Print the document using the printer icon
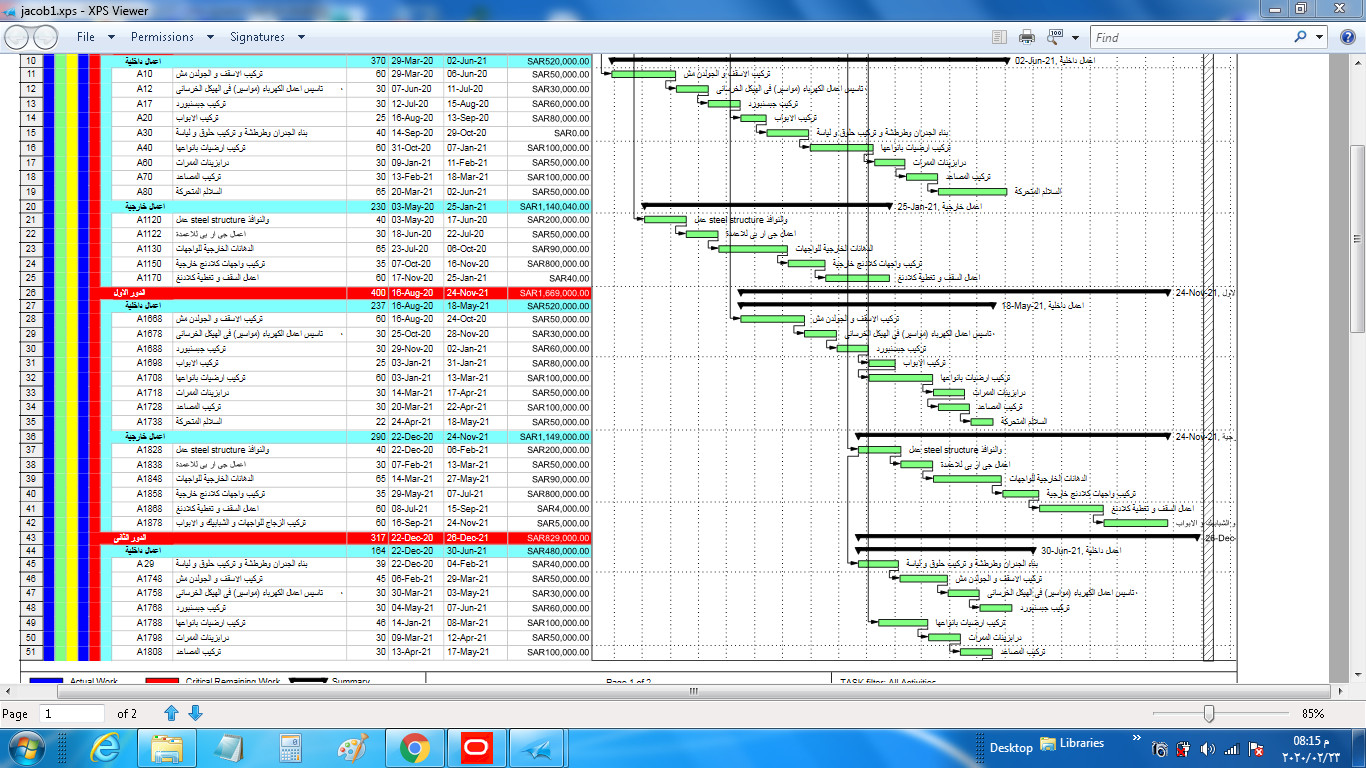 point(1027,37)
